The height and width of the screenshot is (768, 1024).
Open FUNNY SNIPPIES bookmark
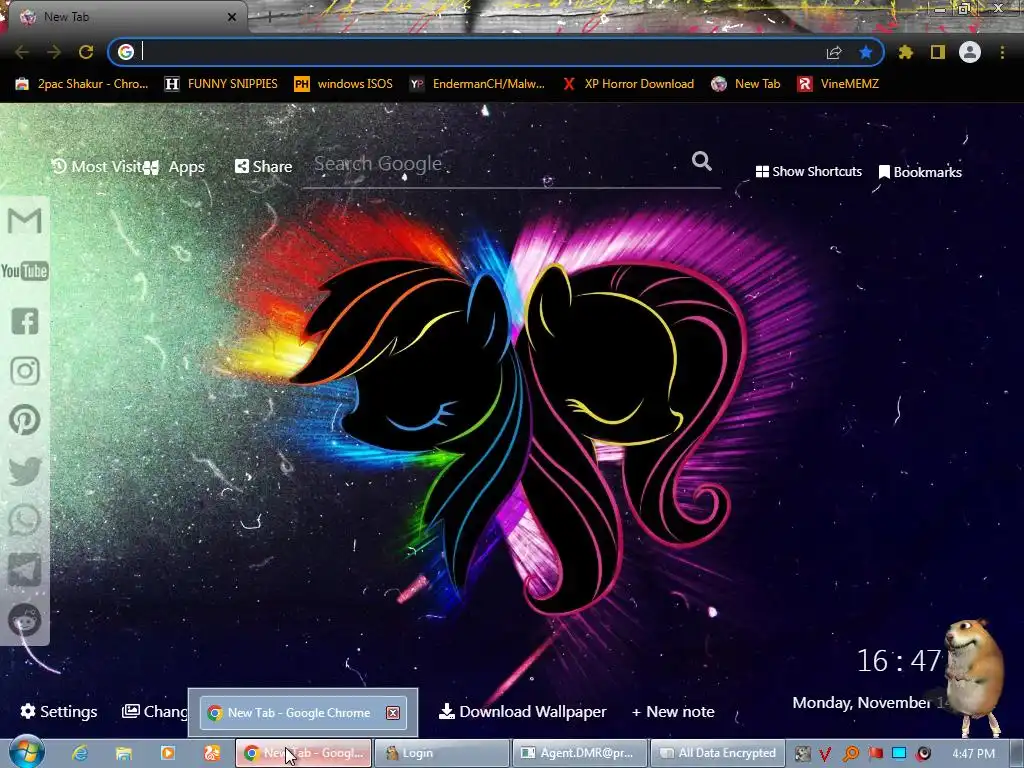coord(221,84)
